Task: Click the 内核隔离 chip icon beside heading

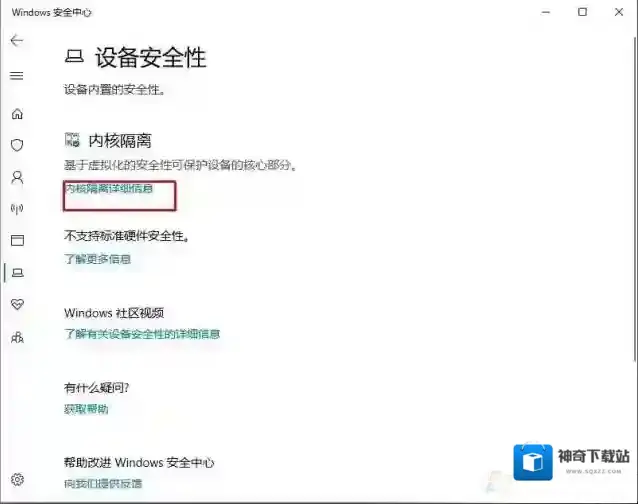Action: pos(72,141)
